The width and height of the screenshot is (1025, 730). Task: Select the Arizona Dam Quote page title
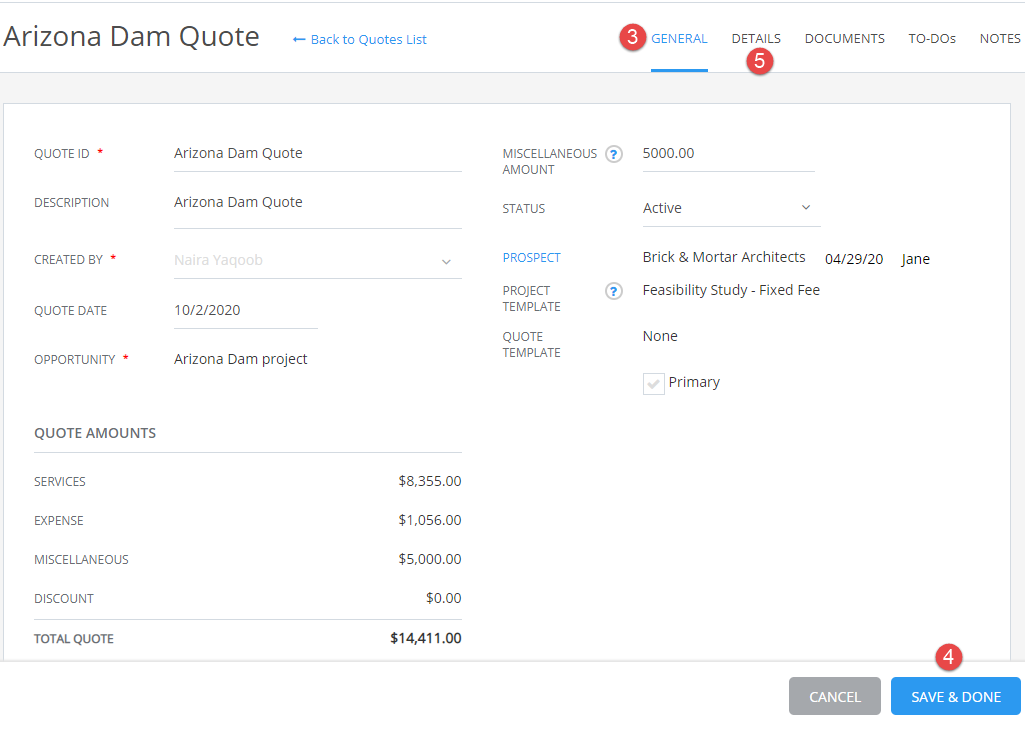(131, 36)
